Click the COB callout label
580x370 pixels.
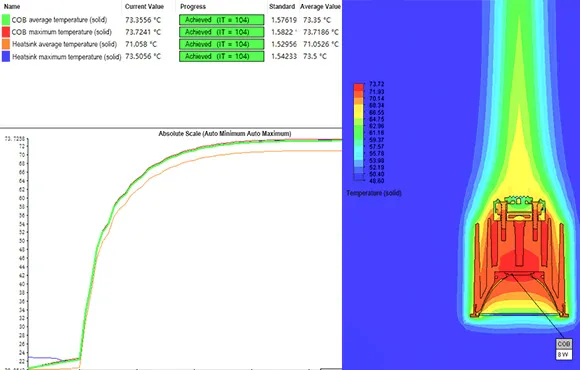[x=564, y=344]
